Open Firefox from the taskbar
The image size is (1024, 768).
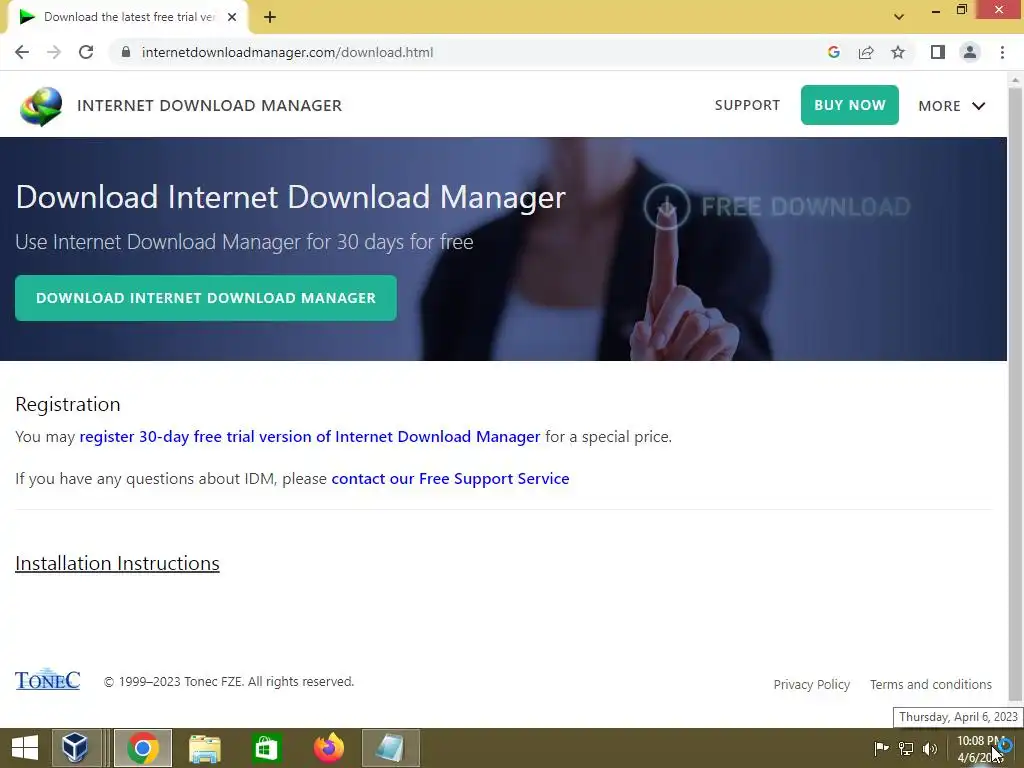pos(328,748)
